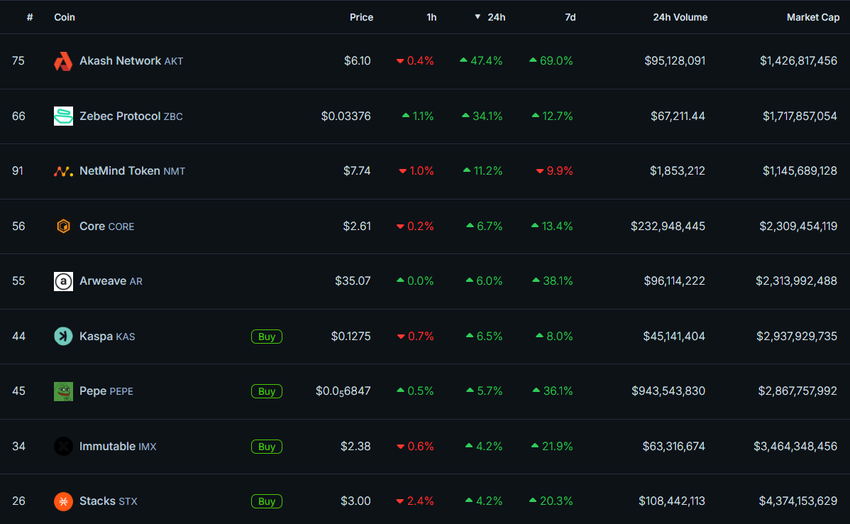Viewport: 850px width, 524px height.
Task: Sort table by the # rank column
Action: pyautogui.click(x=30, y=17)
